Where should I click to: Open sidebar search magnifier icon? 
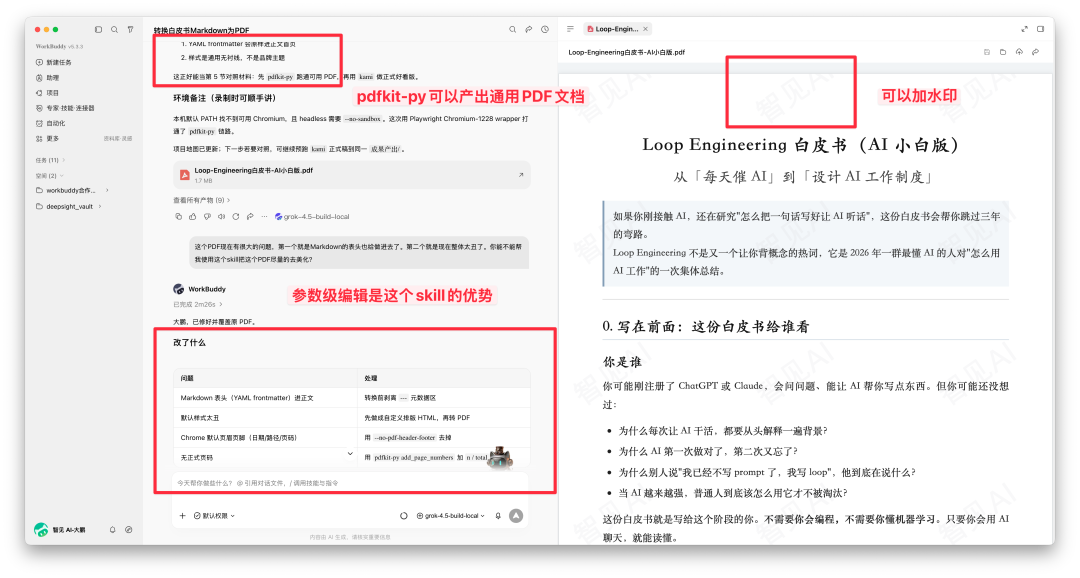coord(114,30)
